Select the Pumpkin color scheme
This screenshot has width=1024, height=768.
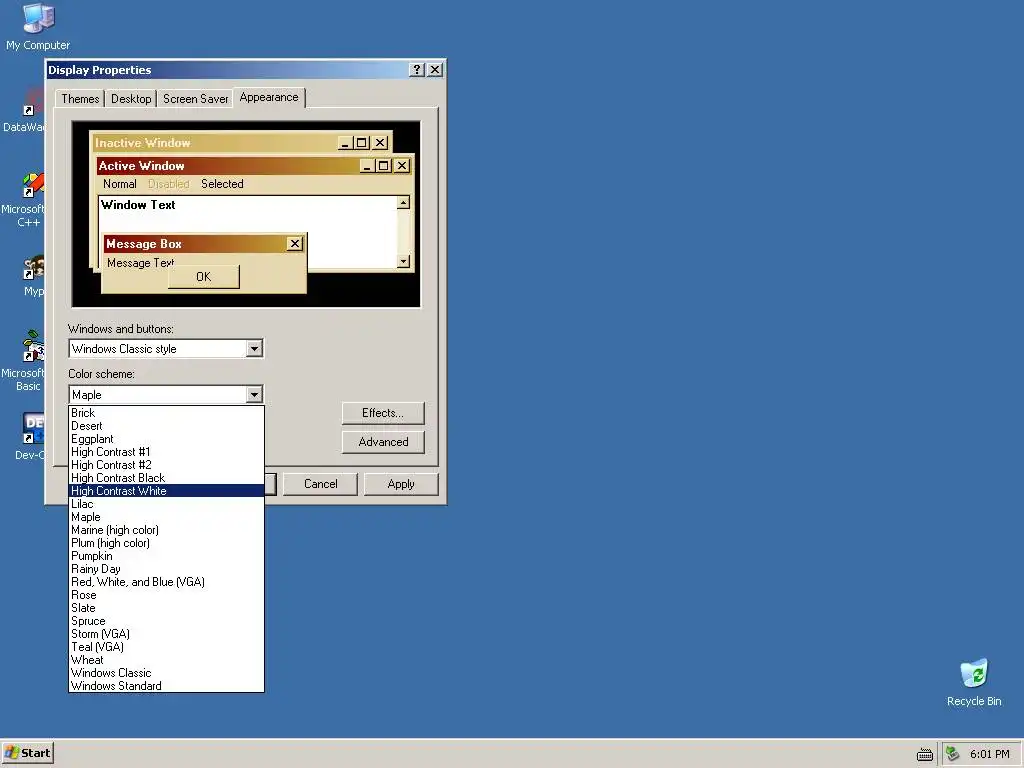167,556
